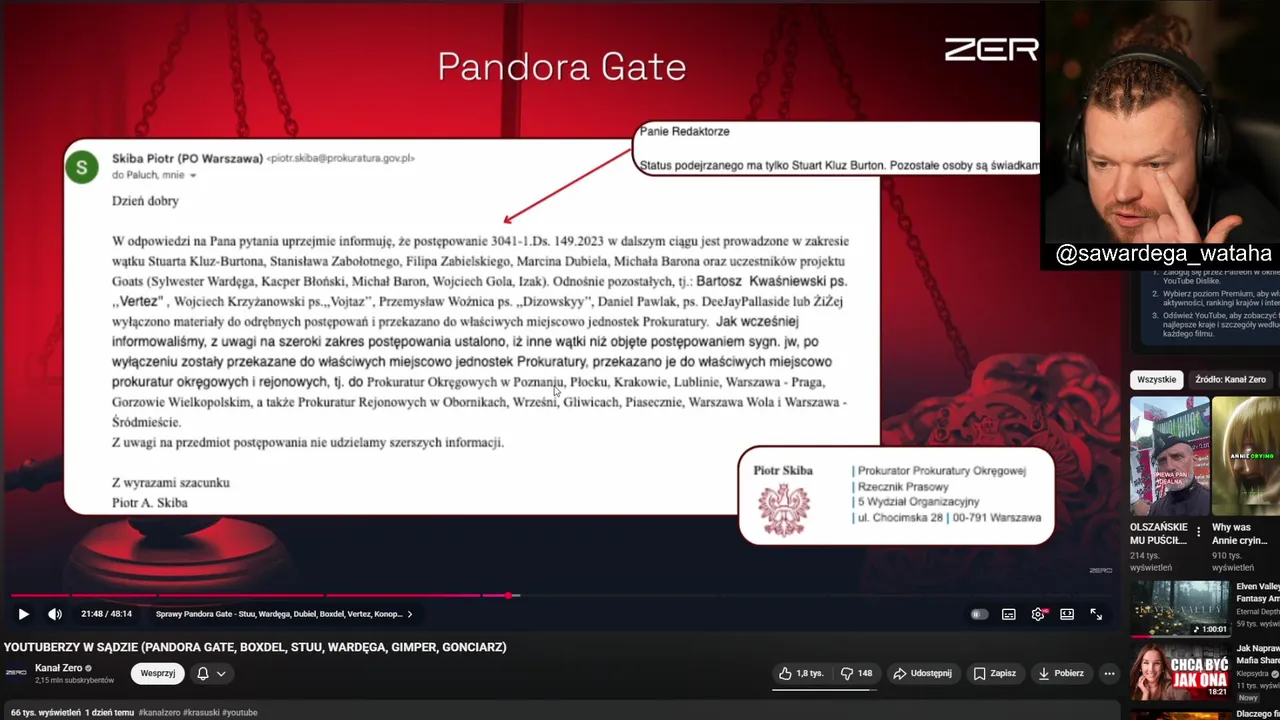1280x720 pixels.
Task: Open more actions three-dot menu
Action: click(1108, 673)
